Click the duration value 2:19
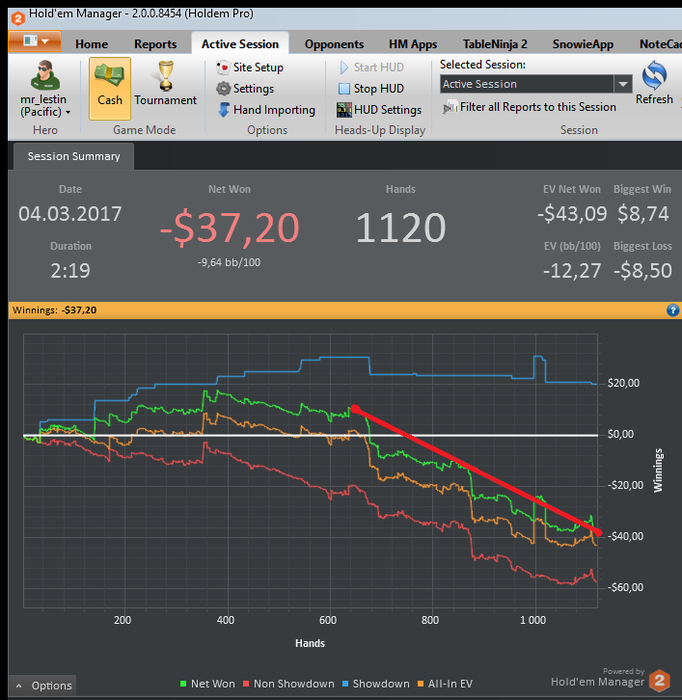This screenshot has width=682, height=700. tap(70, 271)
